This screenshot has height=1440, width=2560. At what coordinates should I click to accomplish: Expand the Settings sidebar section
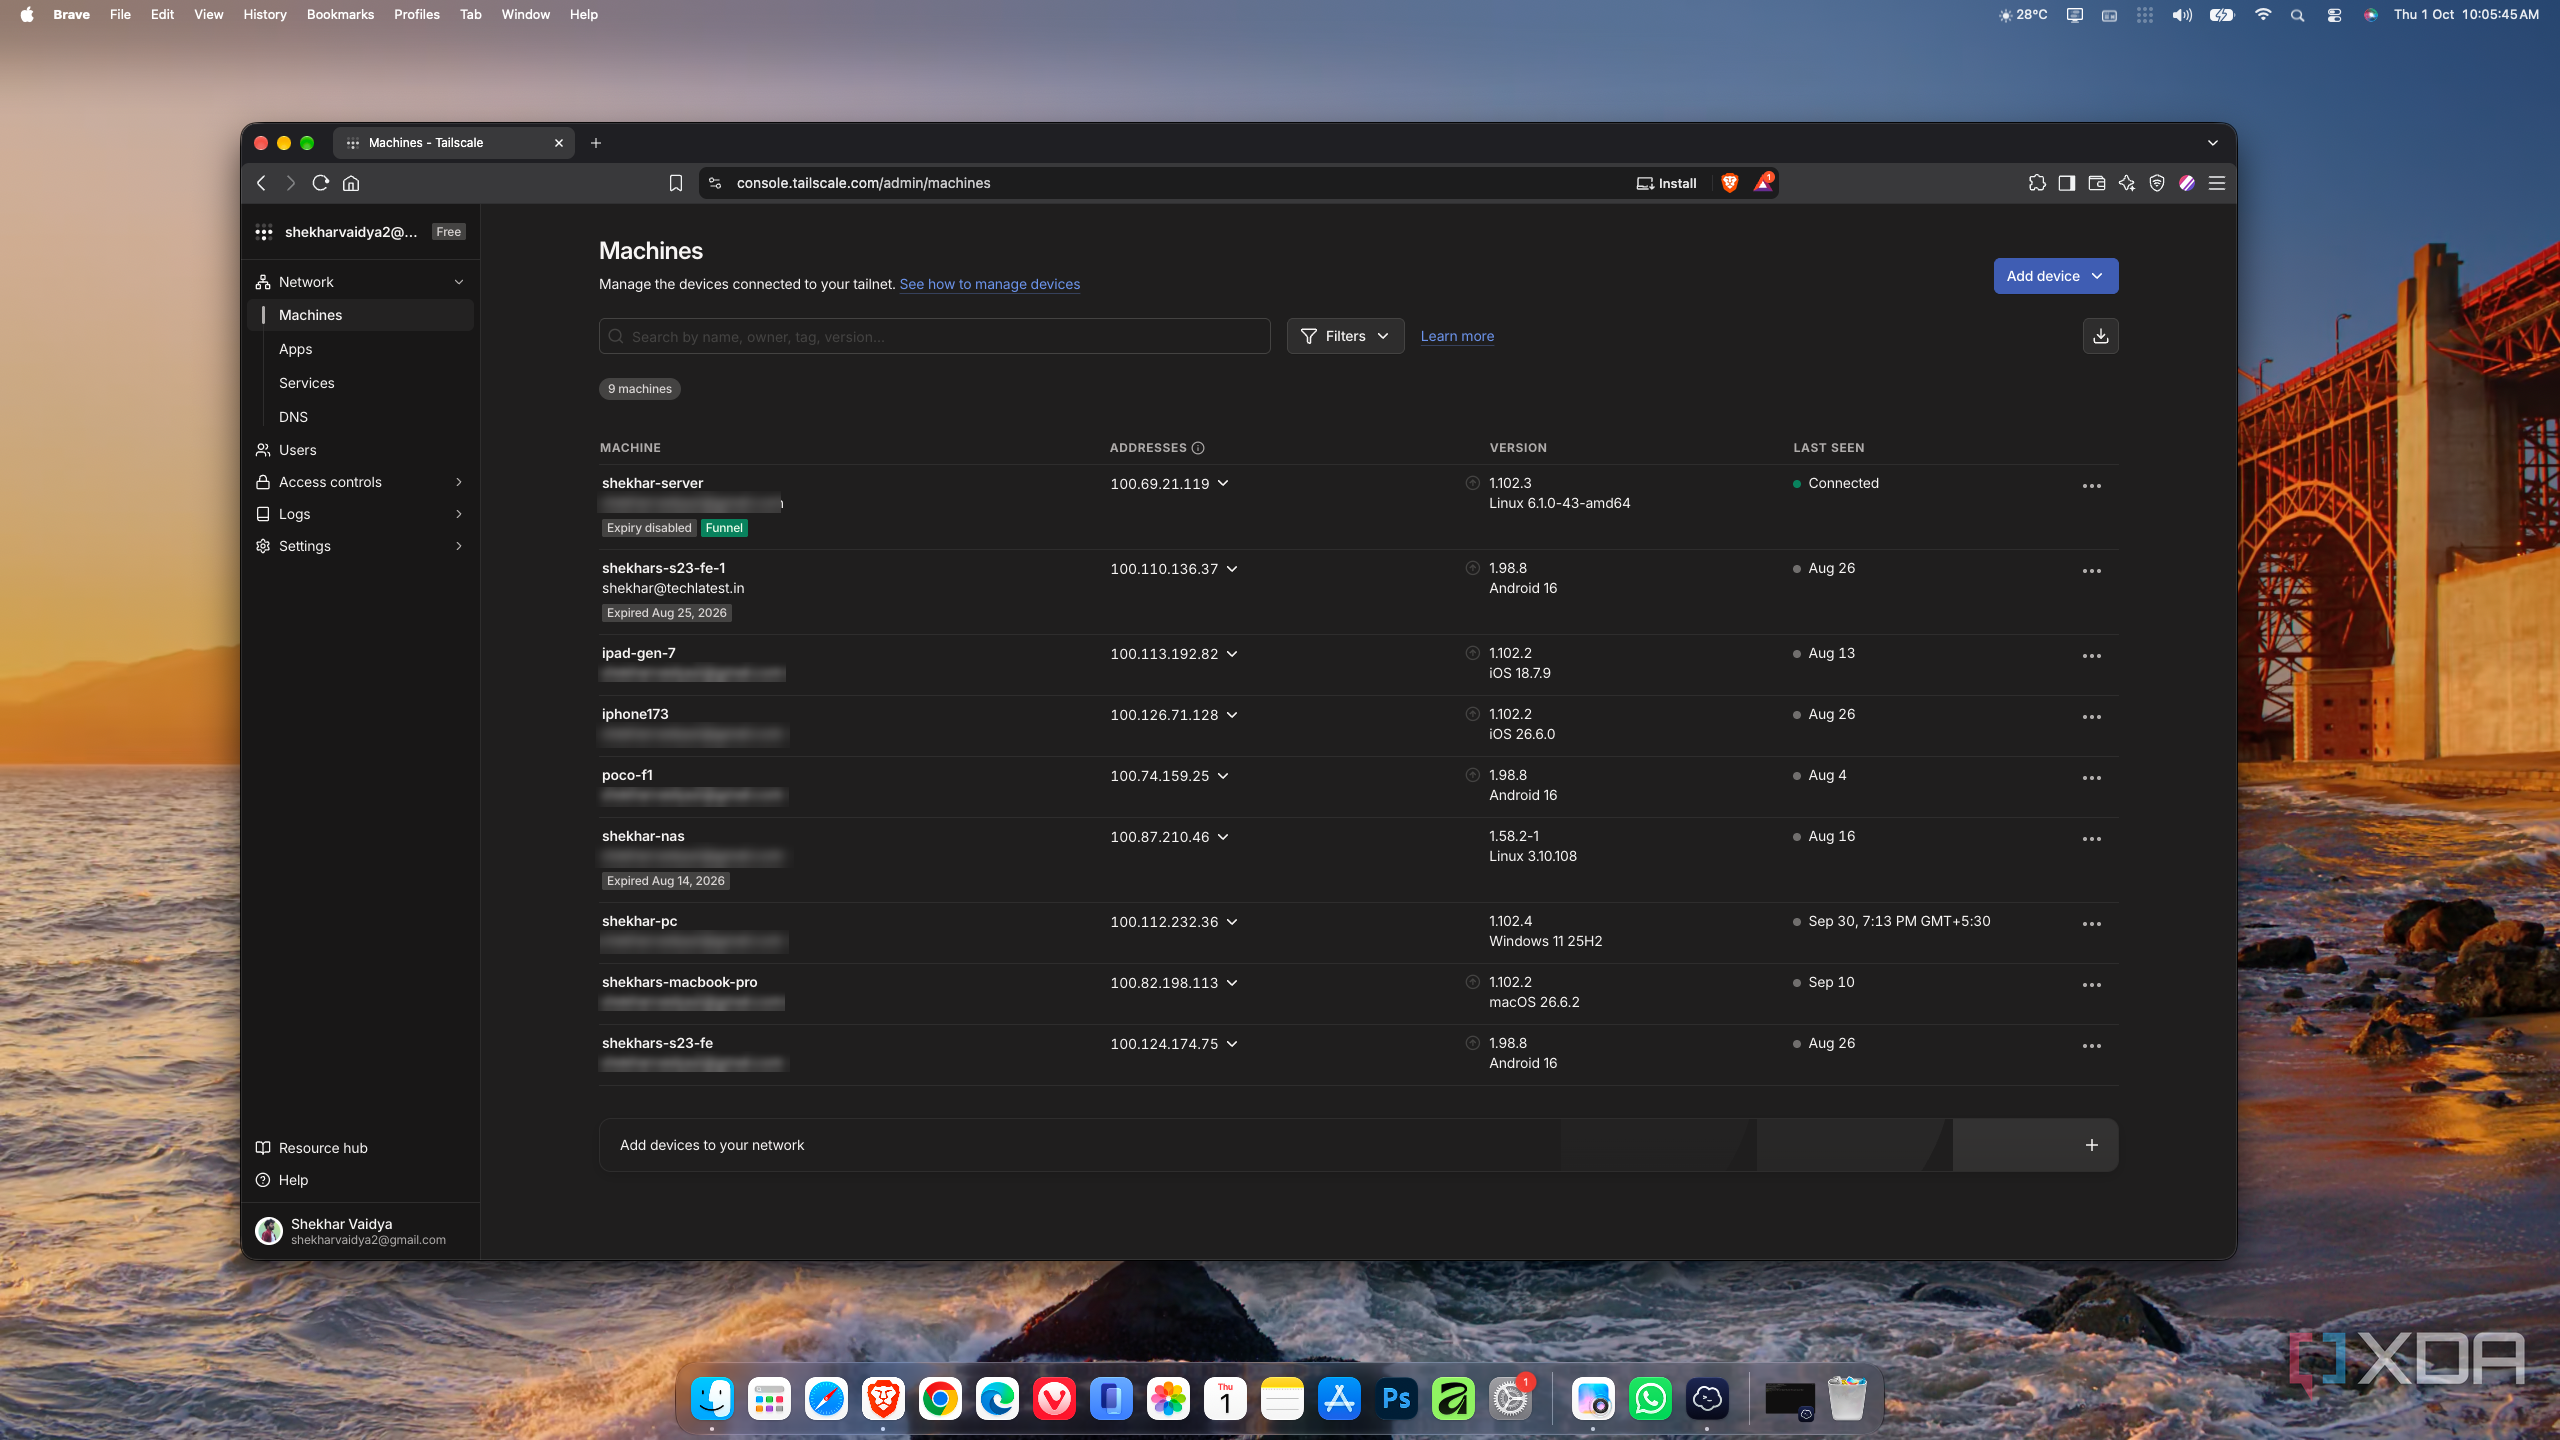tap(459, 546)
